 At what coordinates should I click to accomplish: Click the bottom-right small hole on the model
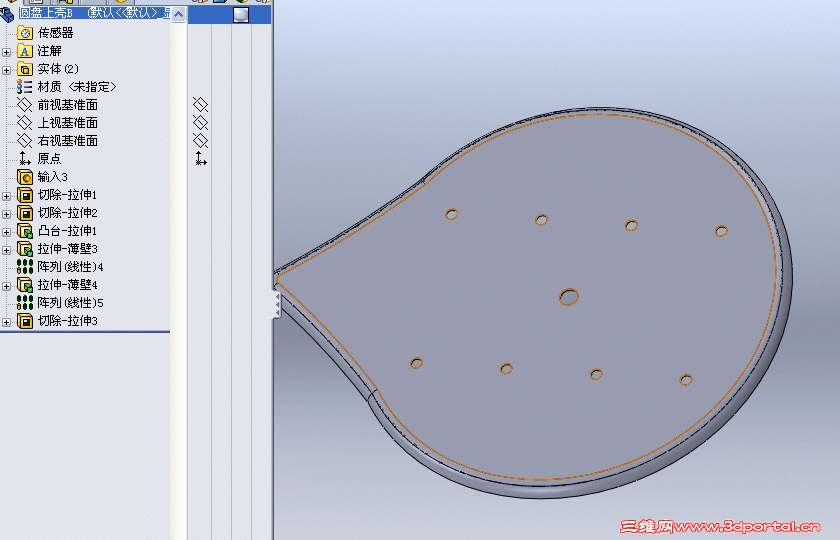(x=686, y=380)
